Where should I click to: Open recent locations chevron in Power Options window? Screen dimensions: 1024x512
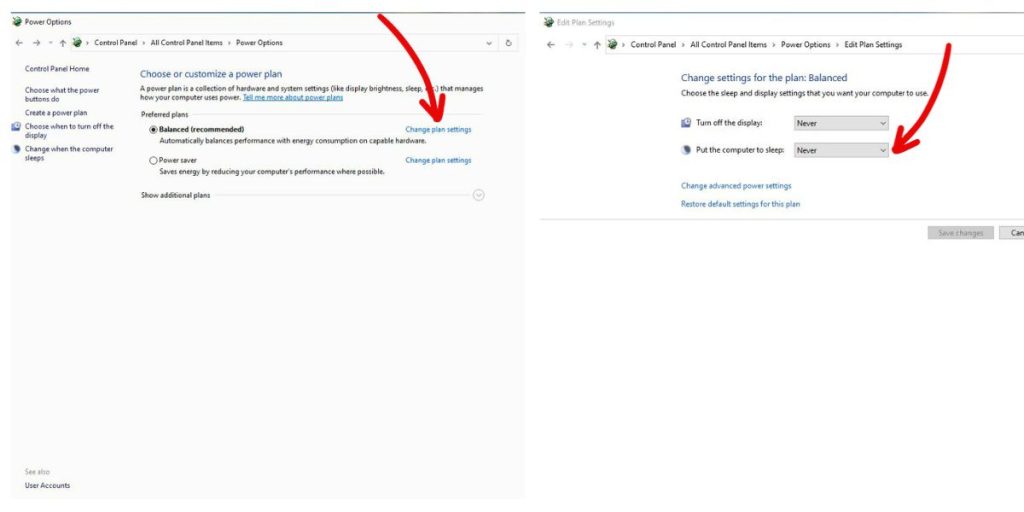point(50,43)
